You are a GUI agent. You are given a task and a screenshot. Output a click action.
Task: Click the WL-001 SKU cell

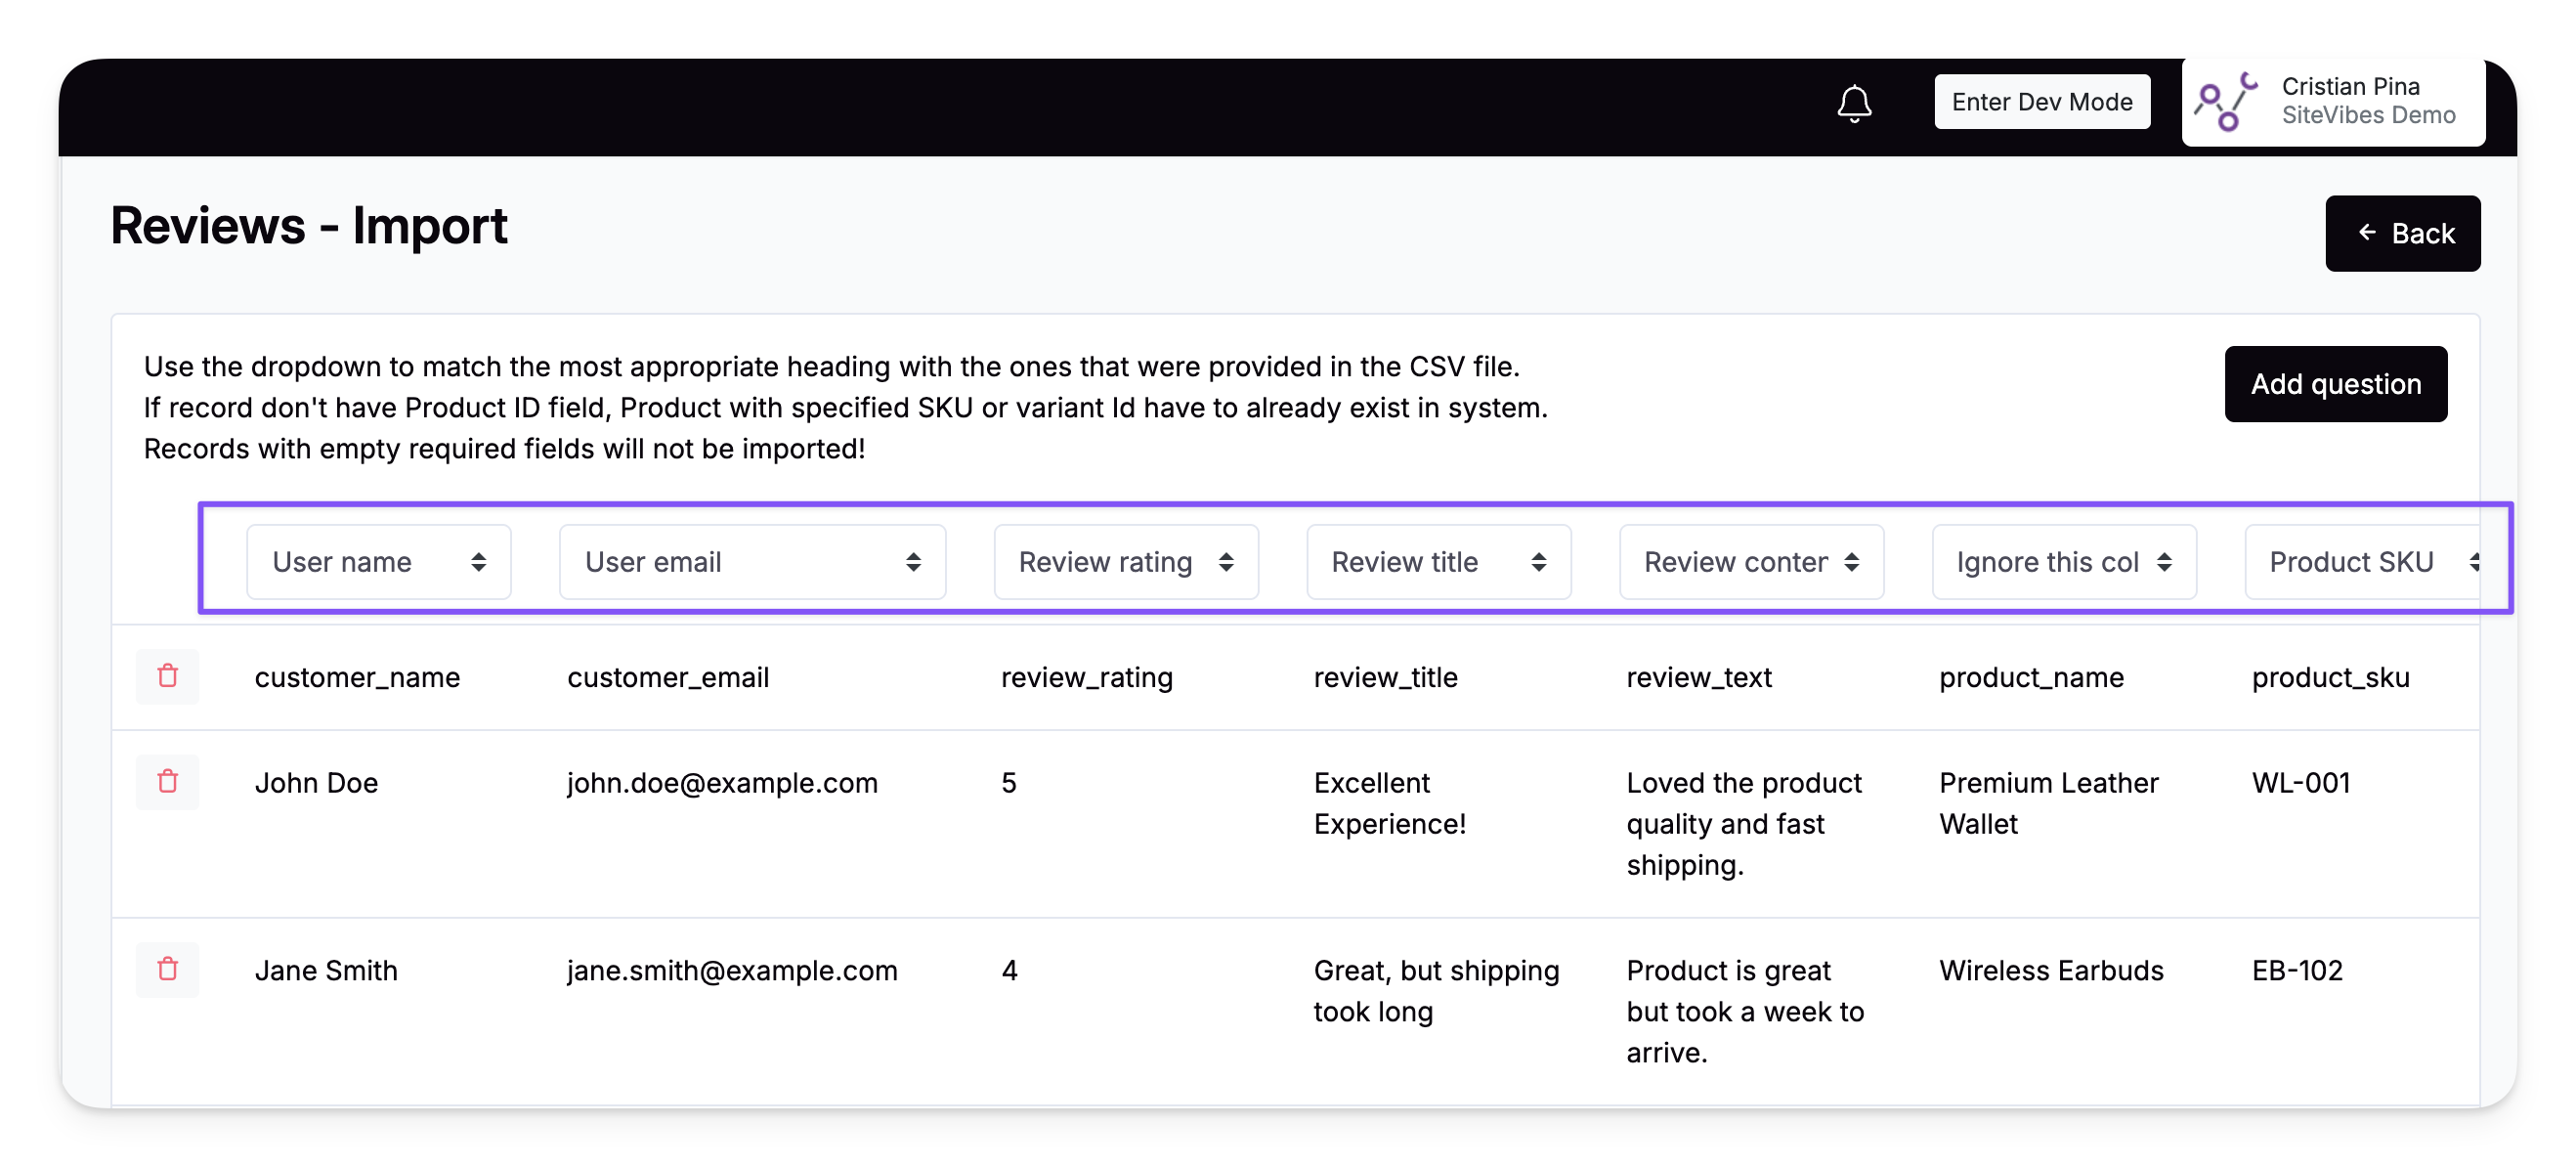click(2300, 782)
